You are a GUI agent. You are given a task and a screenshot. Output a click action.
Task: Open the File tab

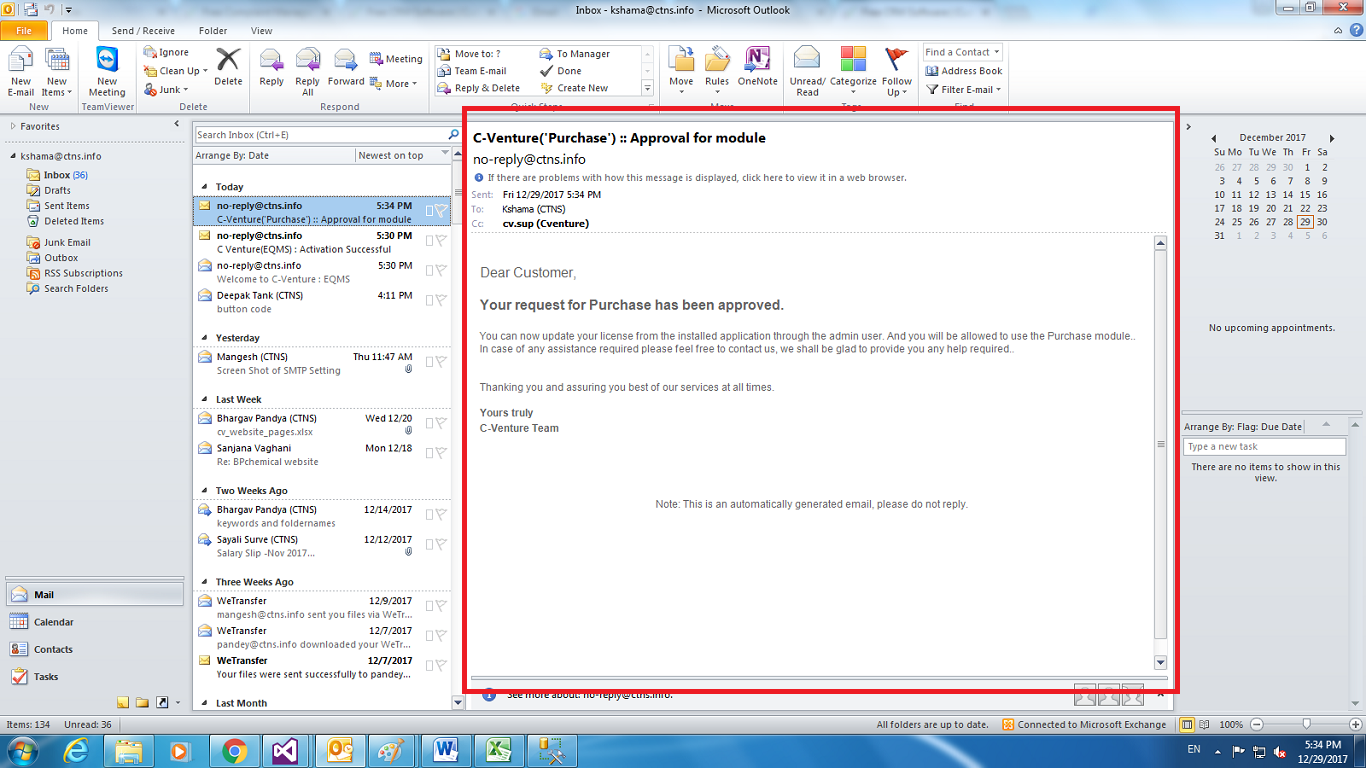point(24,31)
